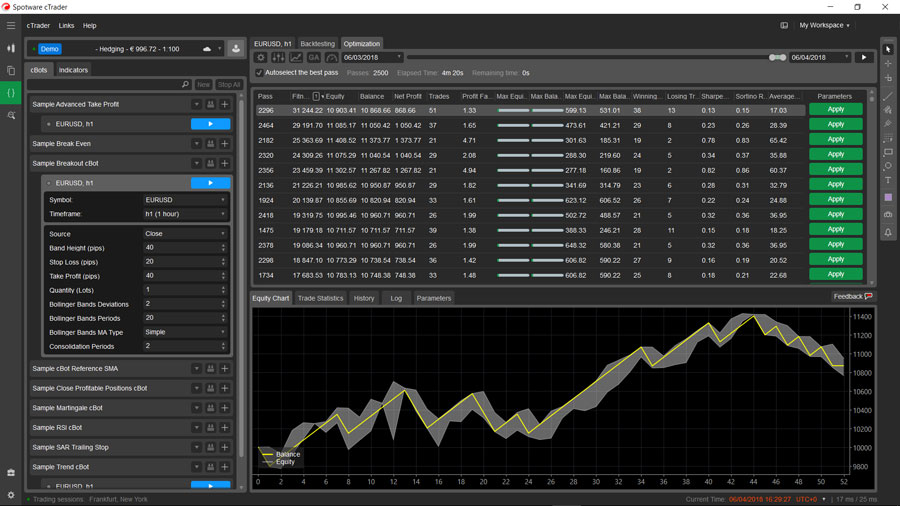Screen dimensions: 900x506
Task: Switch to the Trade Statistics tab
Action: click(320, 298)
